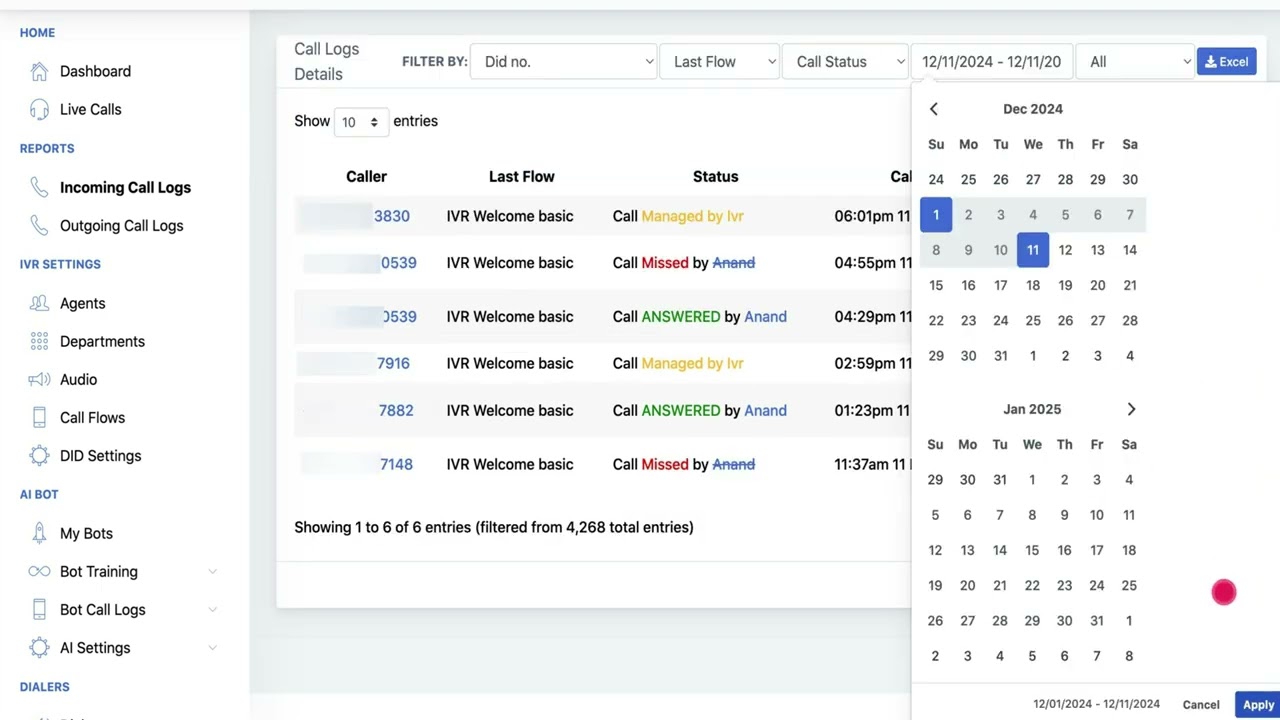Select December 11 in Dec 2024 calendar
Screen dimensions: 1280x720
click(1033, 250)
